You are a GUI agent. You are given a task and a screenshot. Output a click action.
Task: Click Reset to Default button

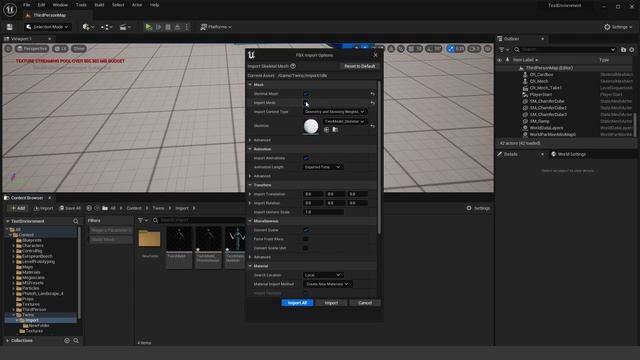[359, 66]
